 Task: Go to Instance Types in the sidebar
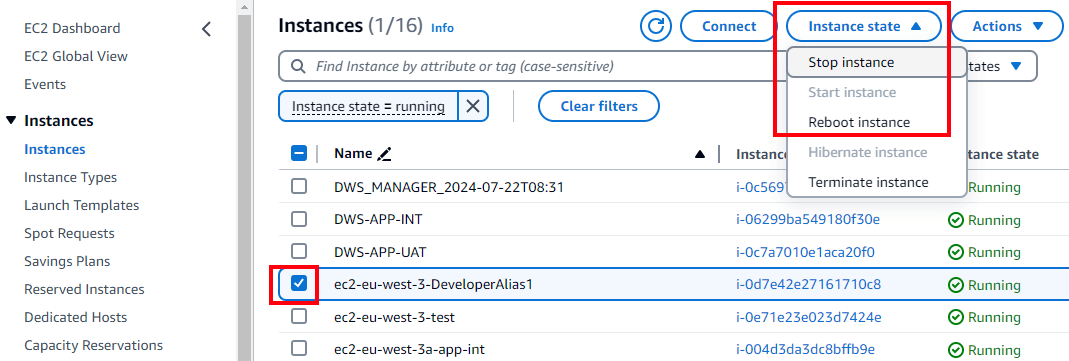(x=70, y=177)
